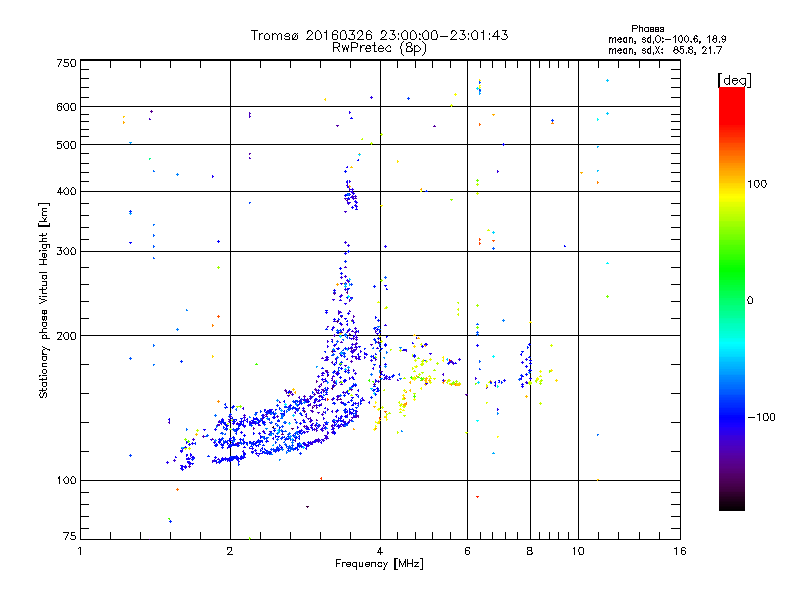Click the plot title 'Tromsø 20160326 23:00:00-23:01:43'

(379, 35)
